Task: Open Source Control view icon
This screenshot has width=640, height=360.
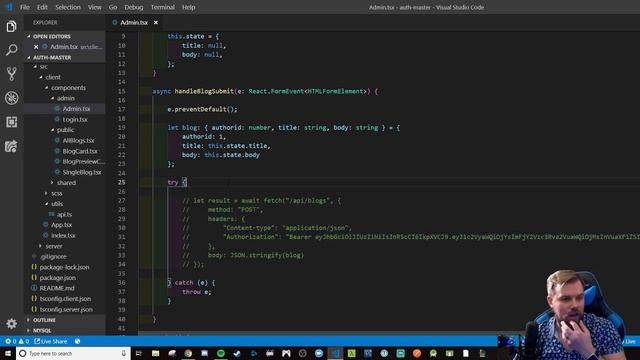Action: click(x=11, y=74)
